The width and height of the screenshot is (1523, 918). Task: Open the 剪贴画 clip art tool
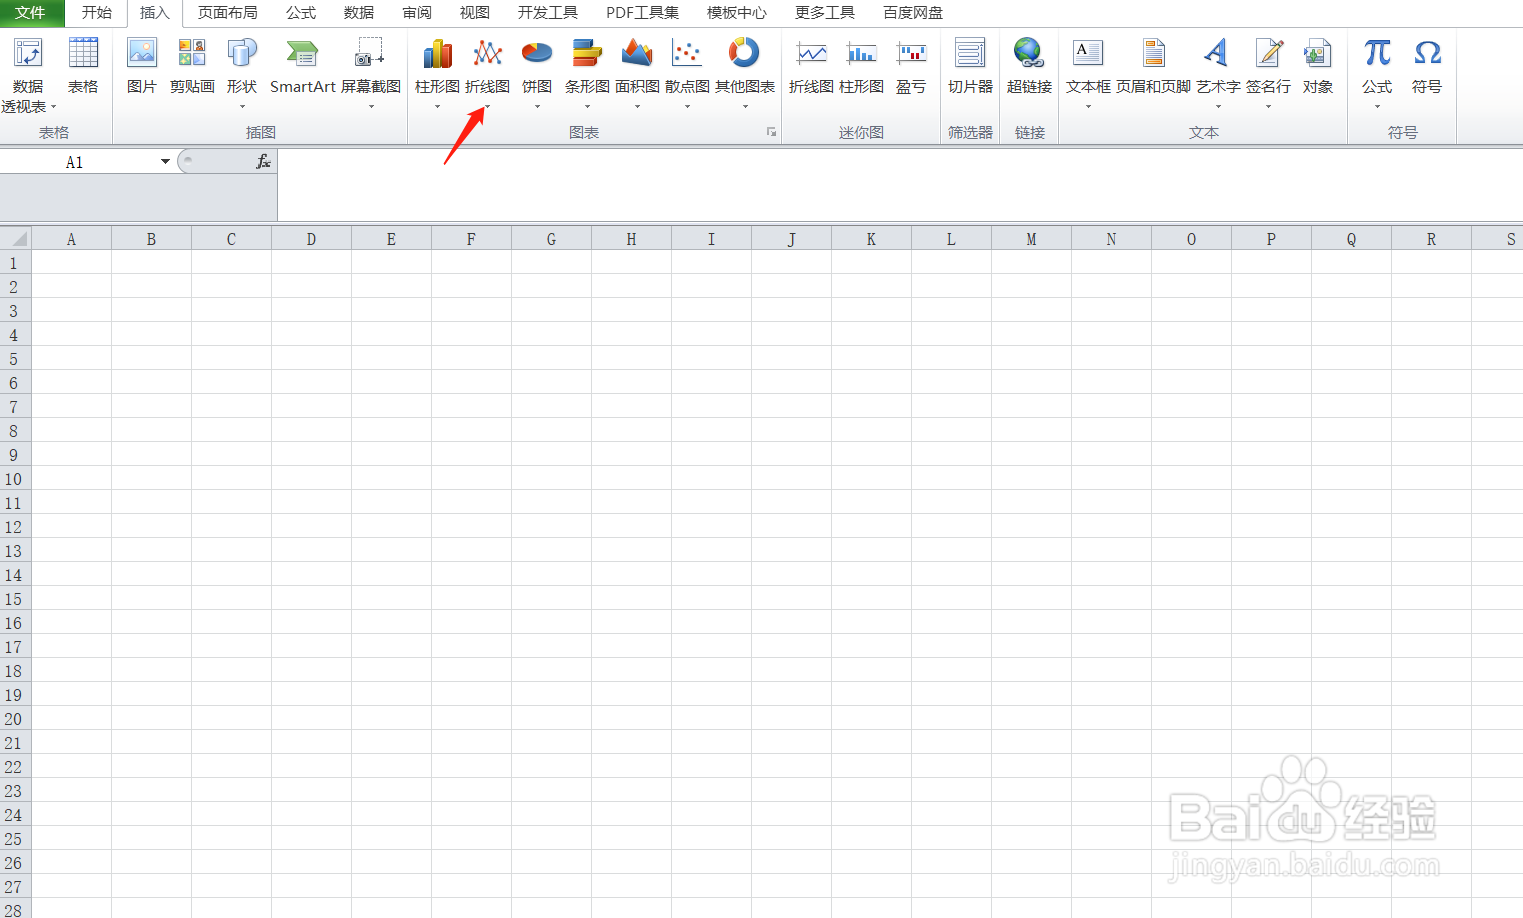tap(192, 67)
